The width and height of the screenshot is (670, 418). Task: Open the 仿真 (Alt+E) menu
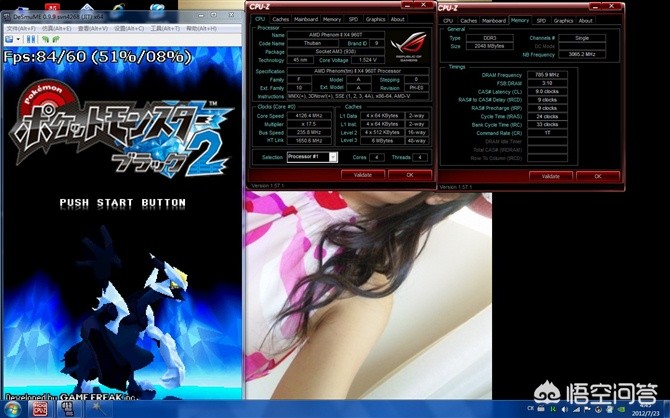pyautogui.click(x=60, y=29)
